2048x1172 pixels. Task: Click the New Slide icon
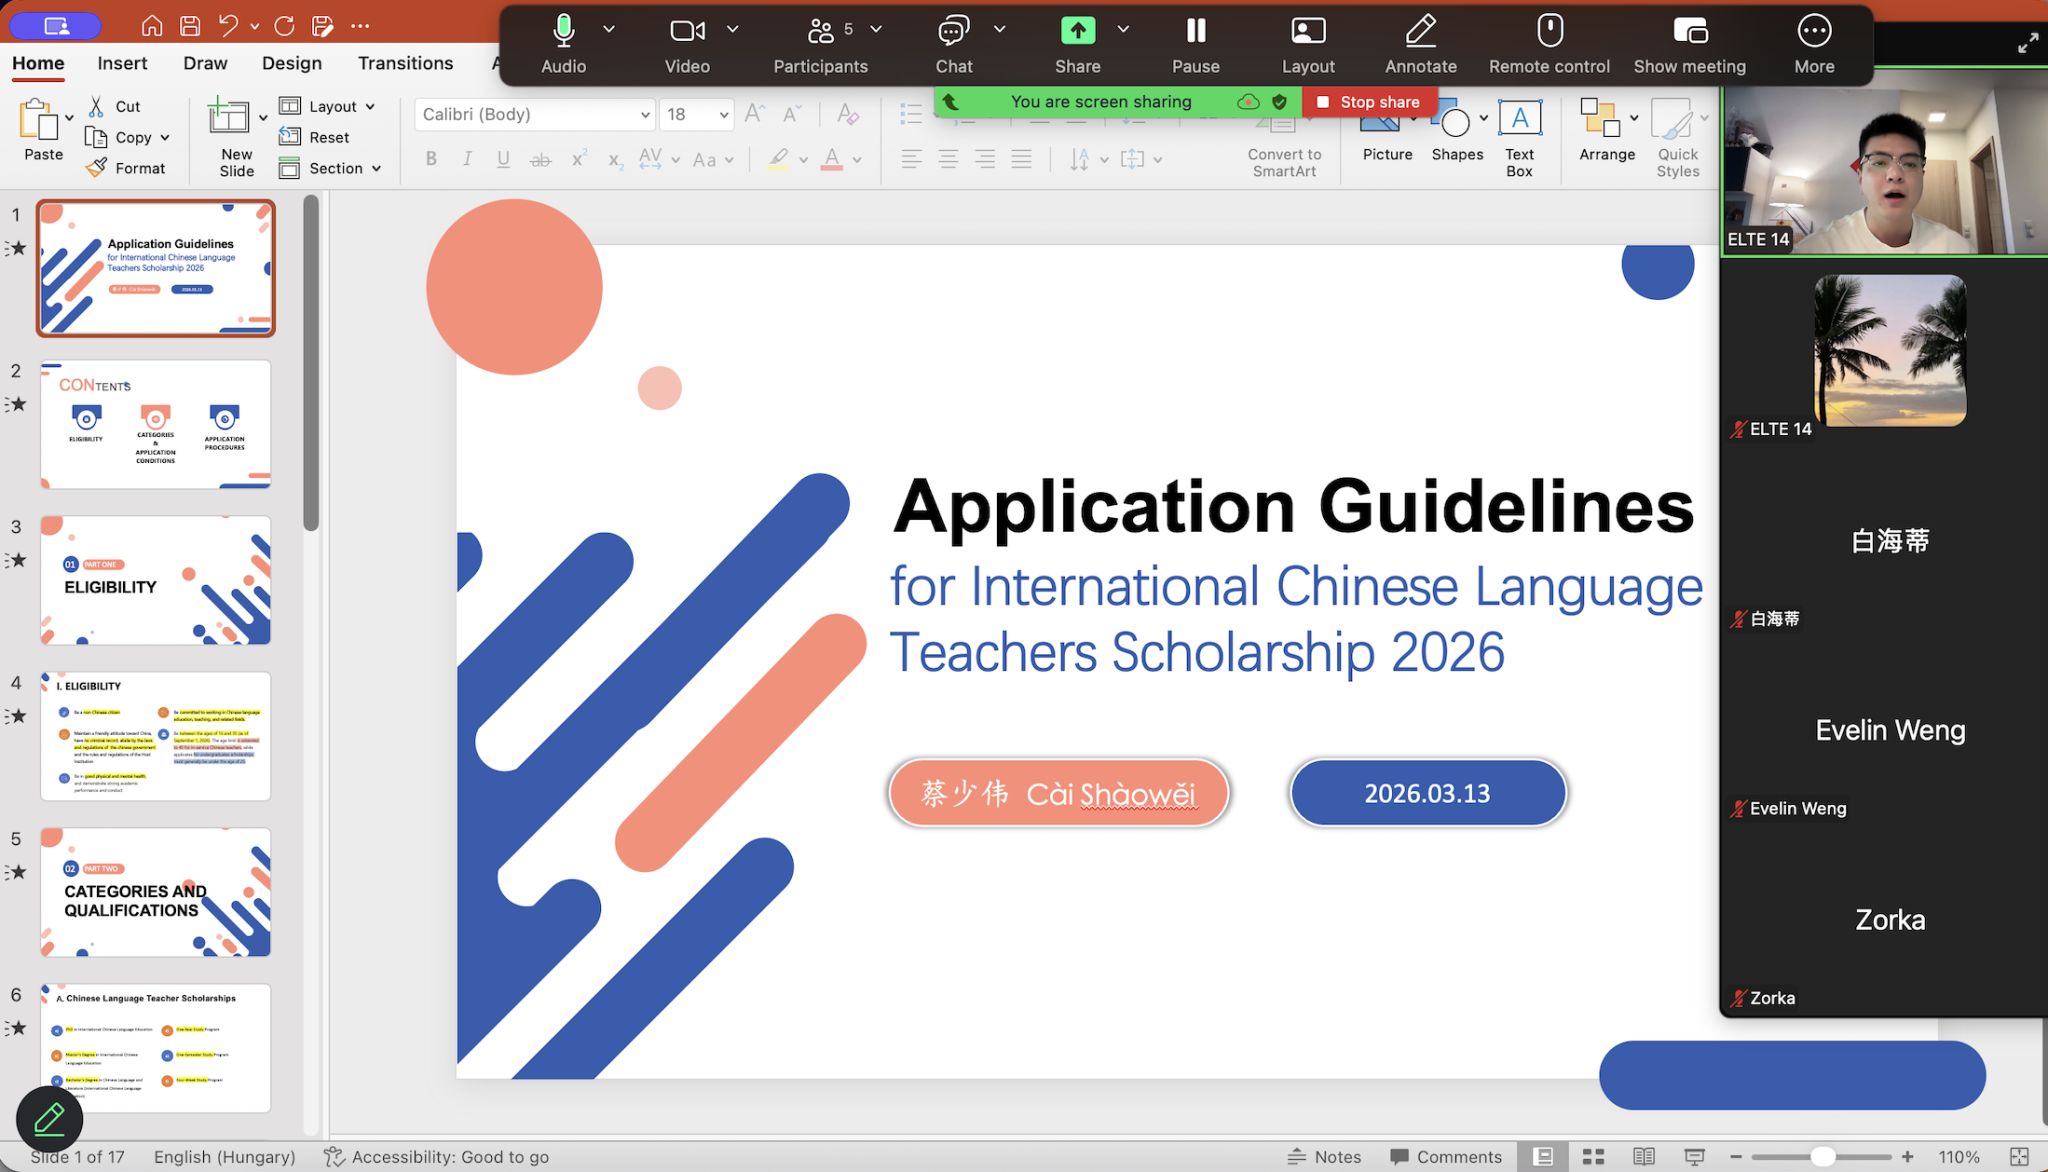point(228,118)
